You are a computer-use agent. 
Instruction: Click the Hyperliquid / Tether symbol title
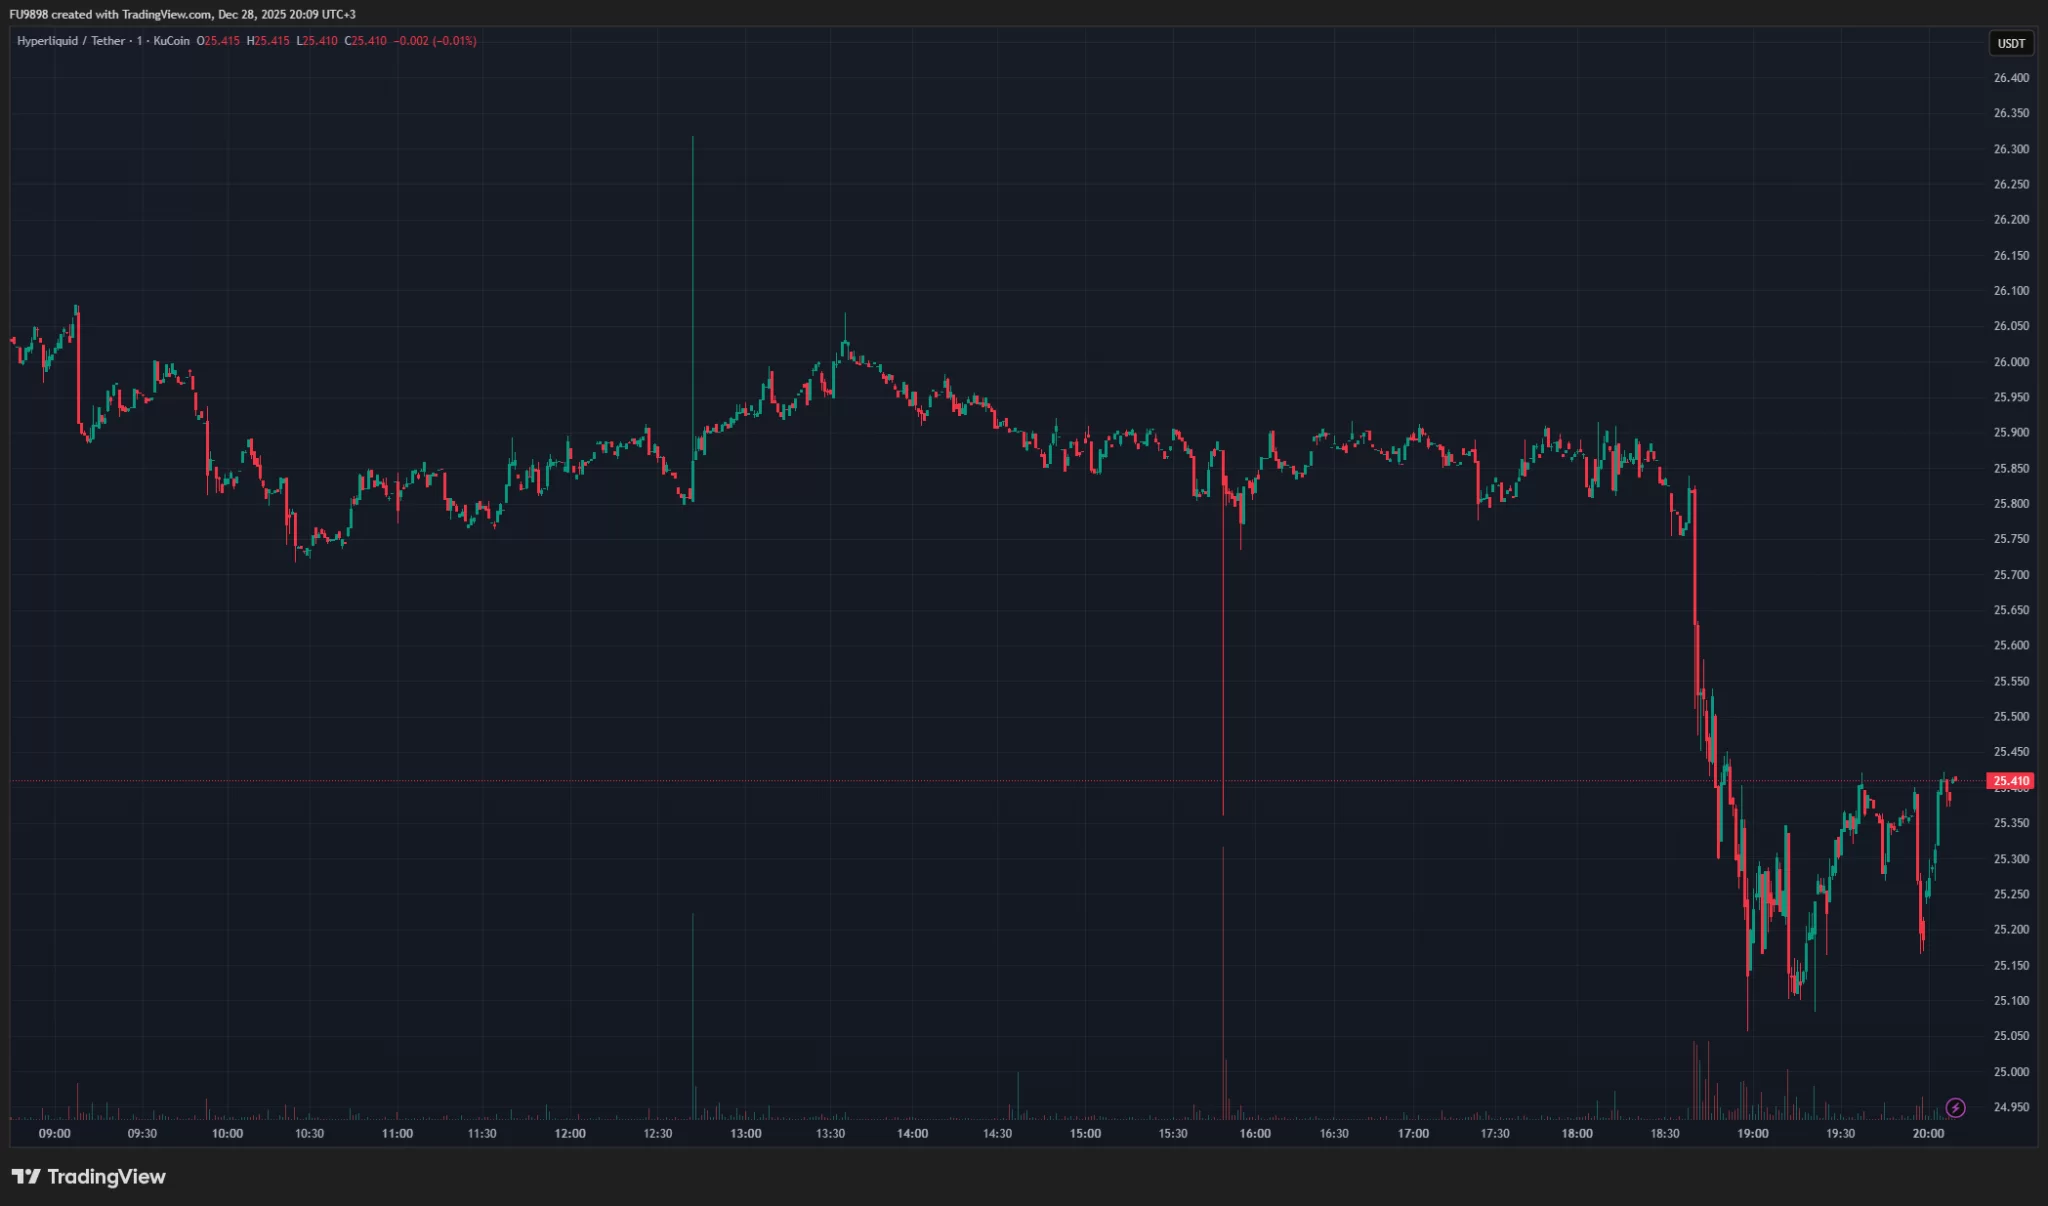click(70, 41)
